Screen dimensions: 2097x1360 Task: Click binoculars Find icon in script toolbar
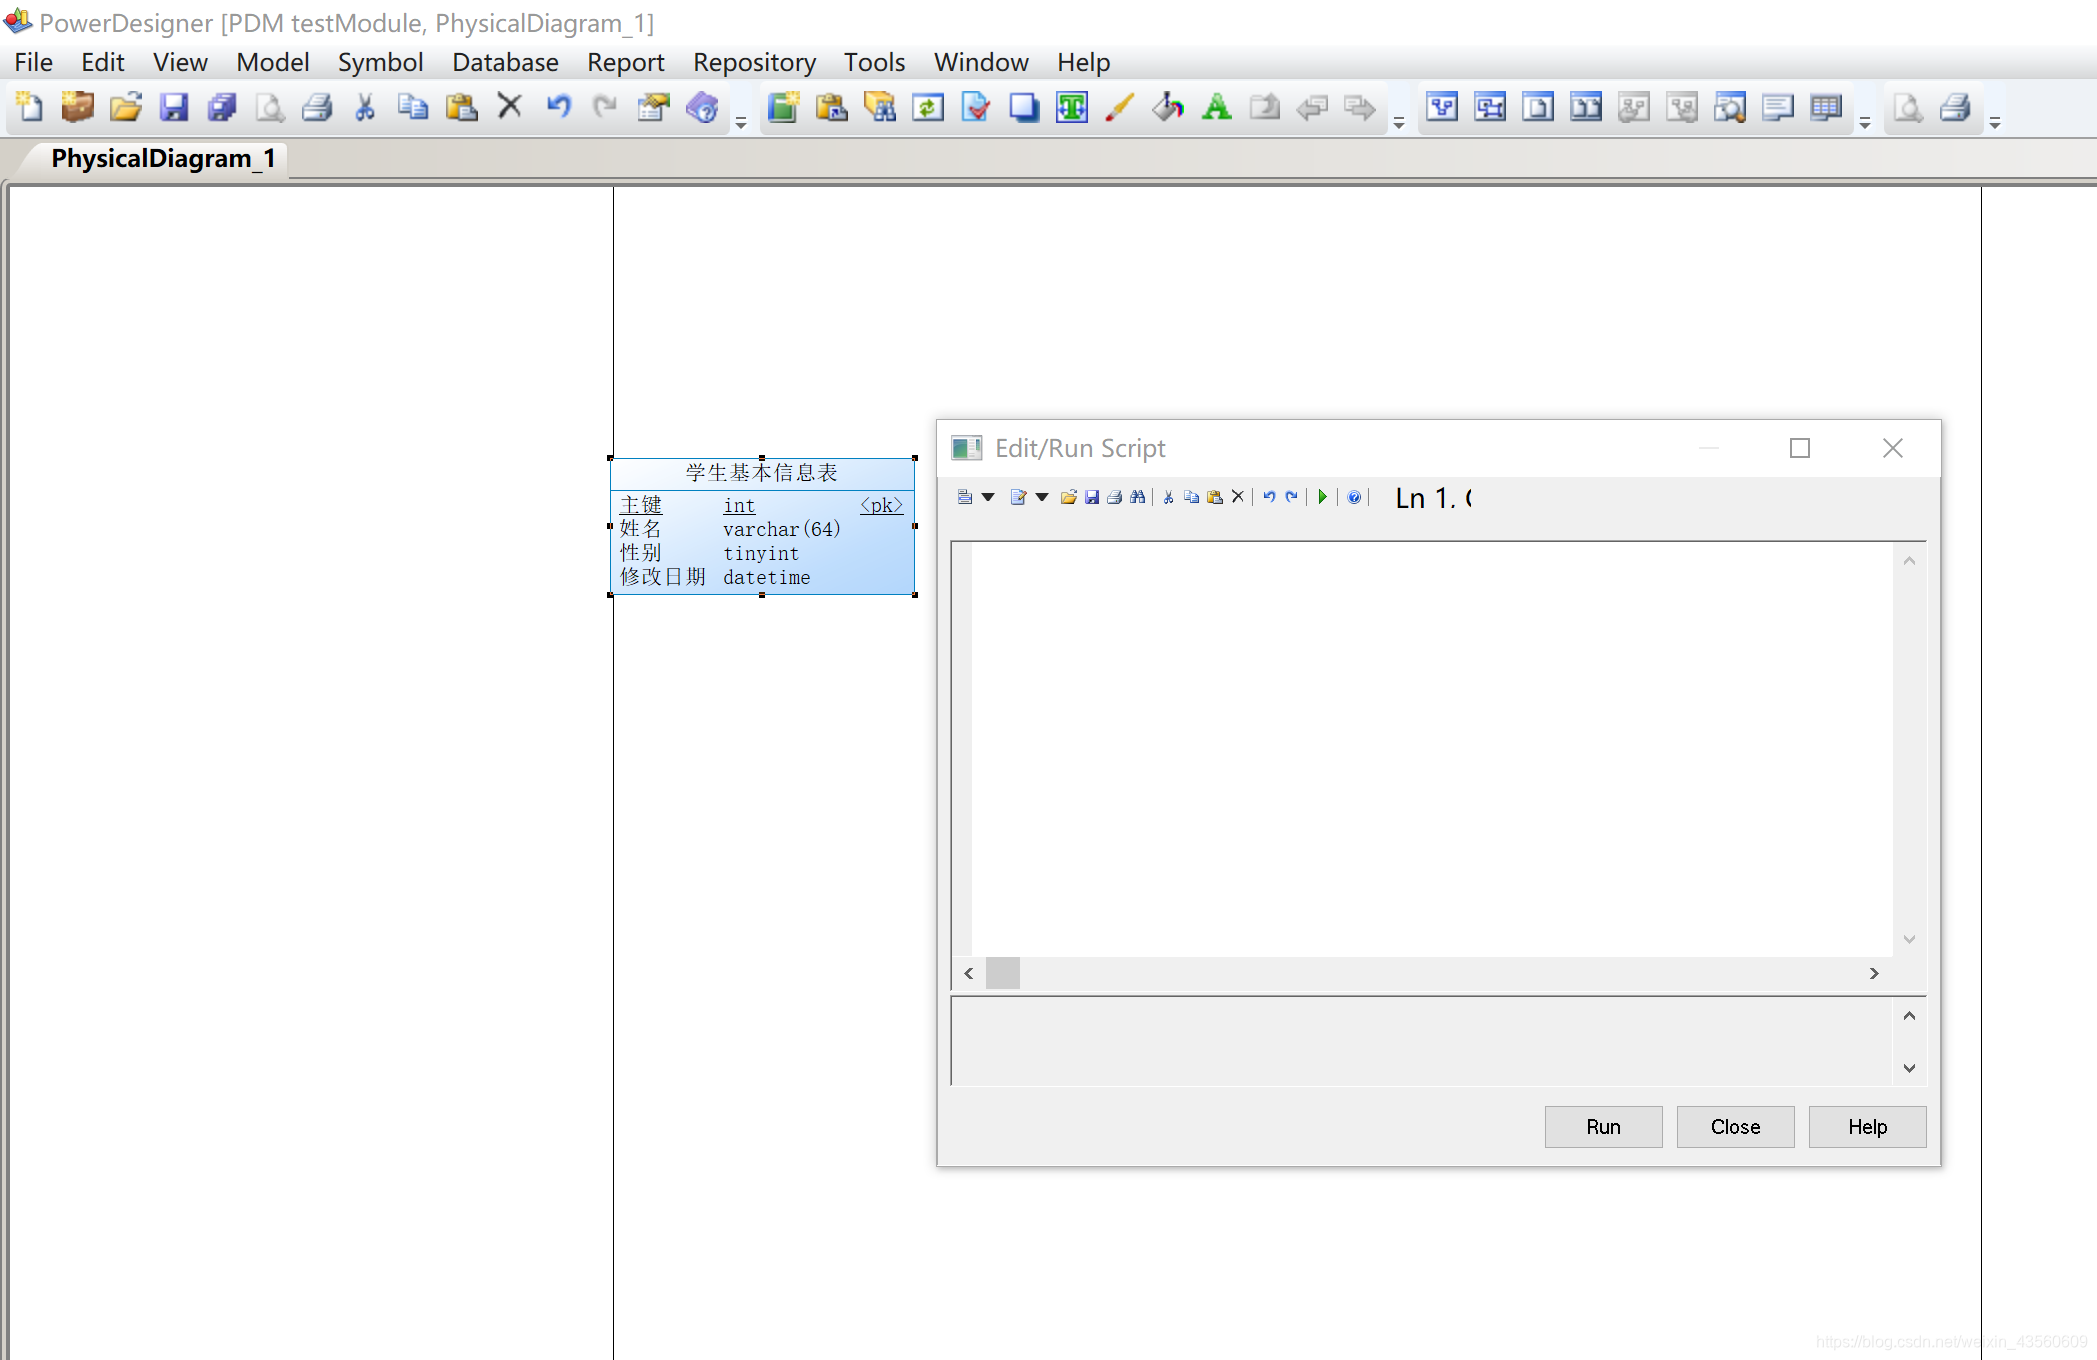tap(1138, 497)
